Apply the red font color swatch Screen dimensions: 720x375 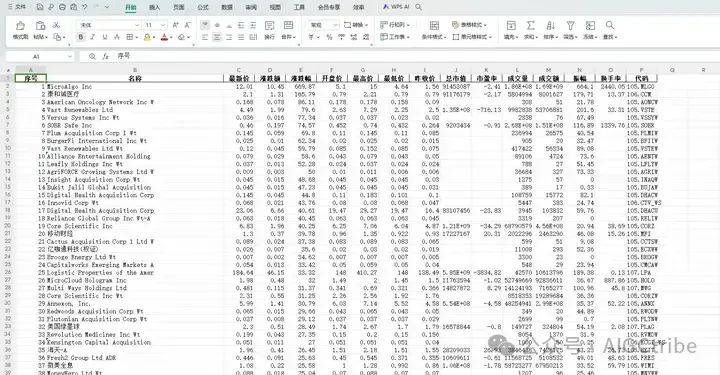tap(164, 37)
